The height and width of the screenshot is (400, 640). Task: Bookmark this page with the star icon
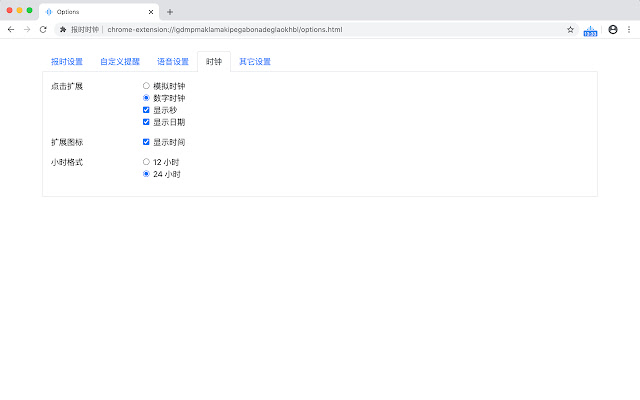pos(570,30)
